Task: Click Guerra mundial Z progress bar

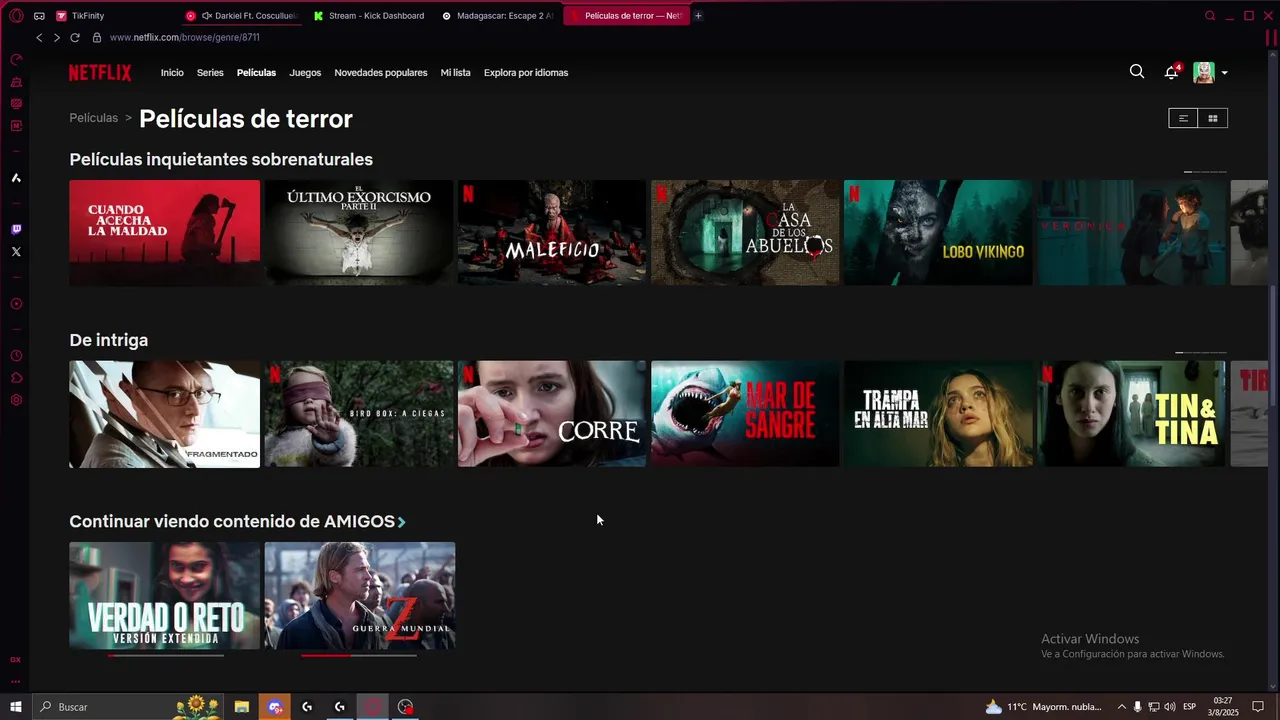Action: click(359, 655)
